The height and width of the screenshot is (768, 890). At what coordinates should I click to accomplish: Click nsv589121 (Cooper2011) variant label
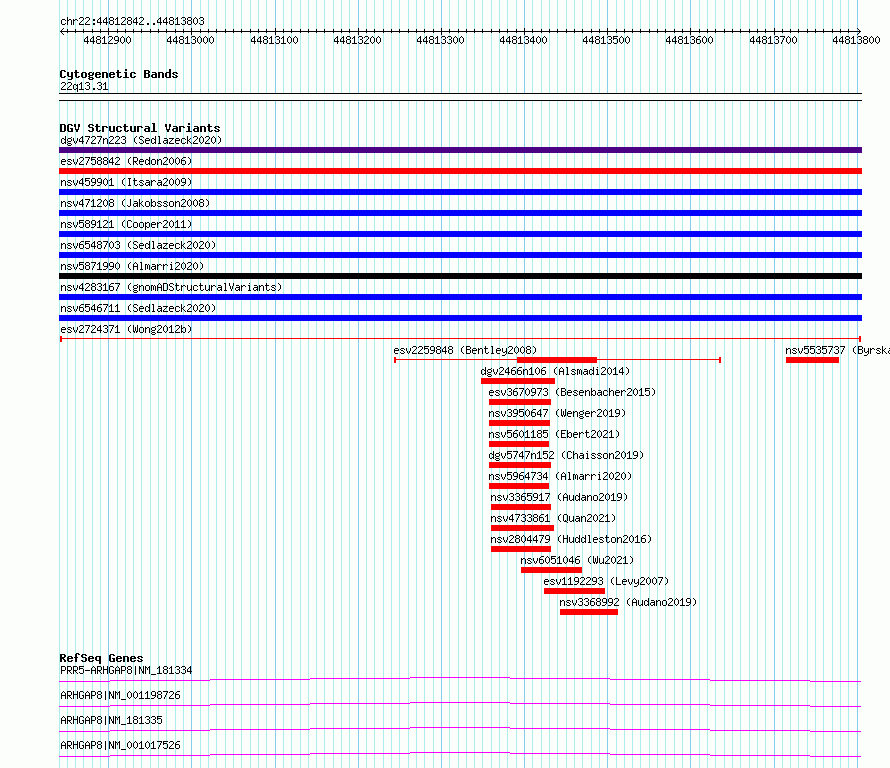[126, 224]
